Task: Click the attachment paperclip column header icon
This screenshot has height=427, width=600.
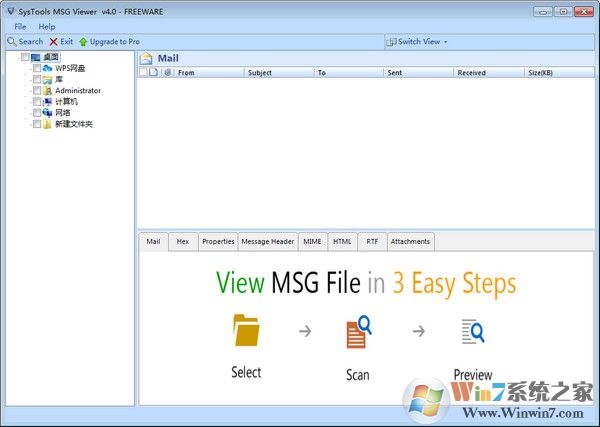Action: point(168,72)
